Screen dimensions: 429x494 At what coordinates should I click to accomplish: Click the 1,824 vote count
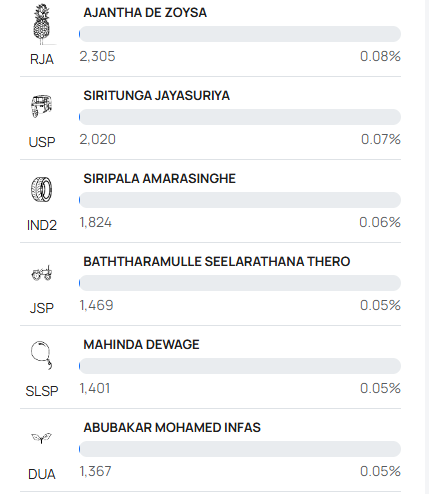pos(96,222)
